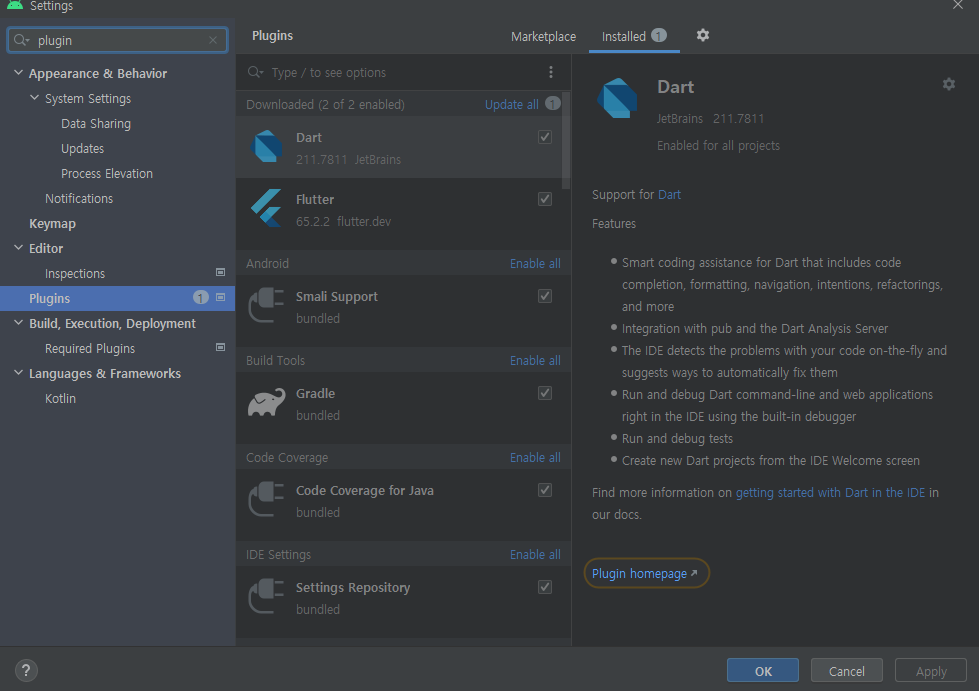
Task: Open the plugins gear settings menu
Action: (702, 35)
